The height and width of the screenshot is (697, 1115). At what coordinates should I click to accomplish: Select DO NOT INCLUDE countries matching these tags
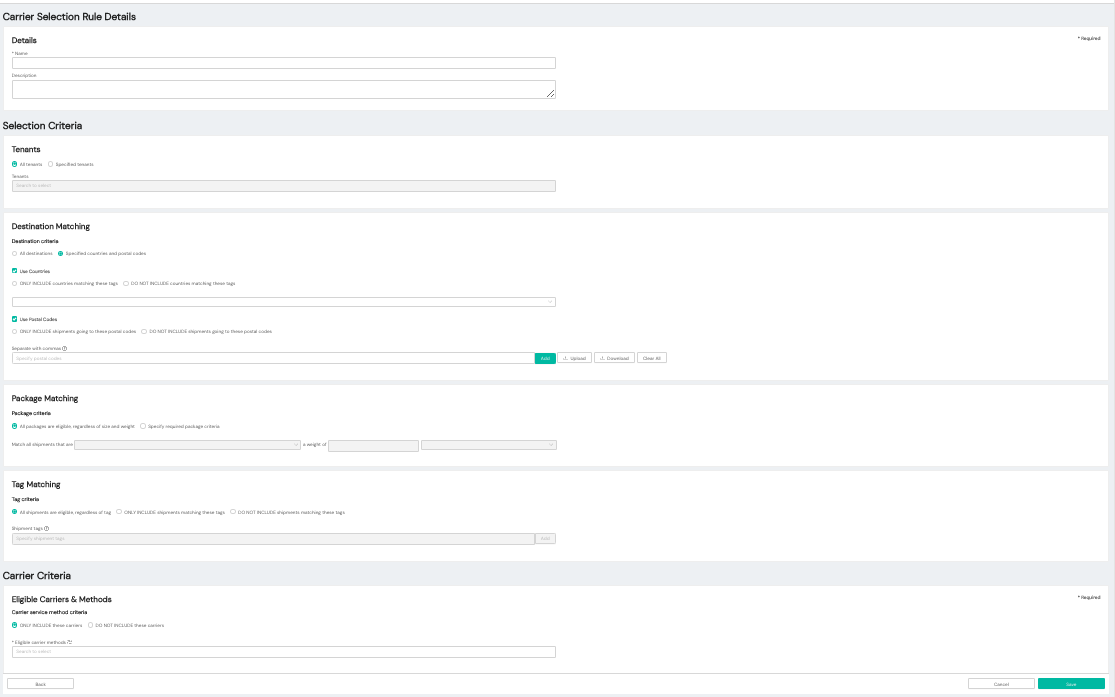pos(126,283)
